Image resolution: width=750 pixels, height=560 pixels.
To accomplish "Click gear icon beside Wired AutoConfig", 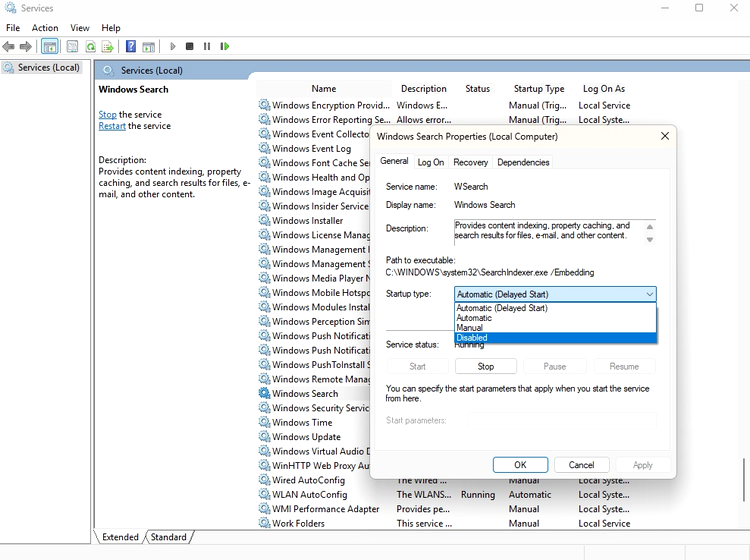I will [264, 480].
